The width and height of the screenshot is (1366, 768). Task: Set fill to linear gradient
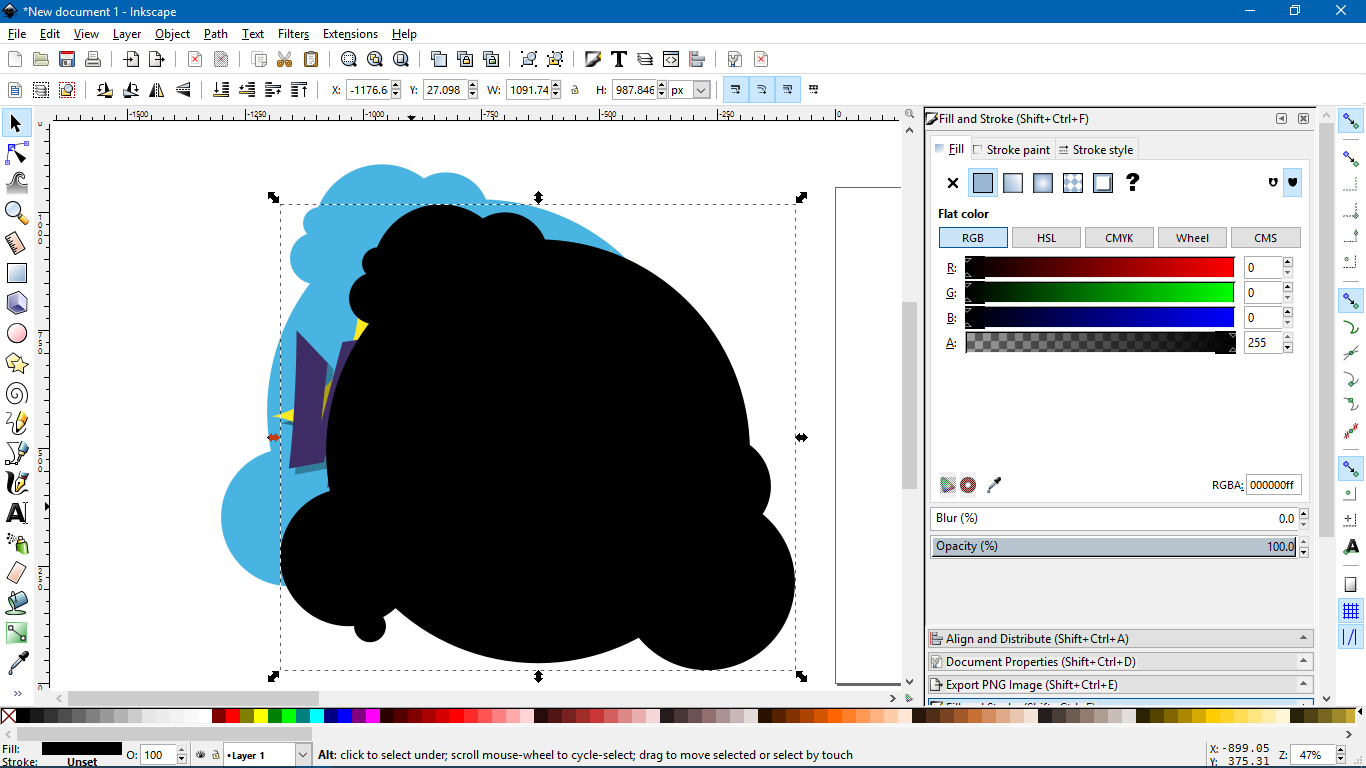point(1012,183)
